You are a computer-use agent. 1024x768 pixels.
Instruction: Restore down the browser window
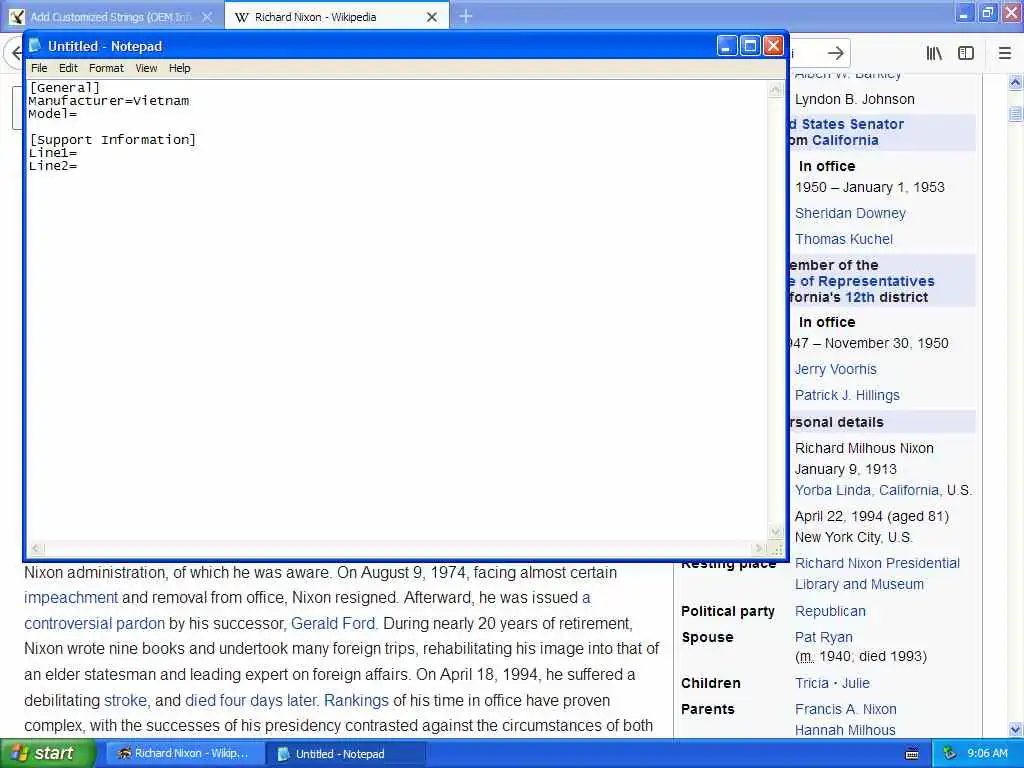[x=987, y=13]
